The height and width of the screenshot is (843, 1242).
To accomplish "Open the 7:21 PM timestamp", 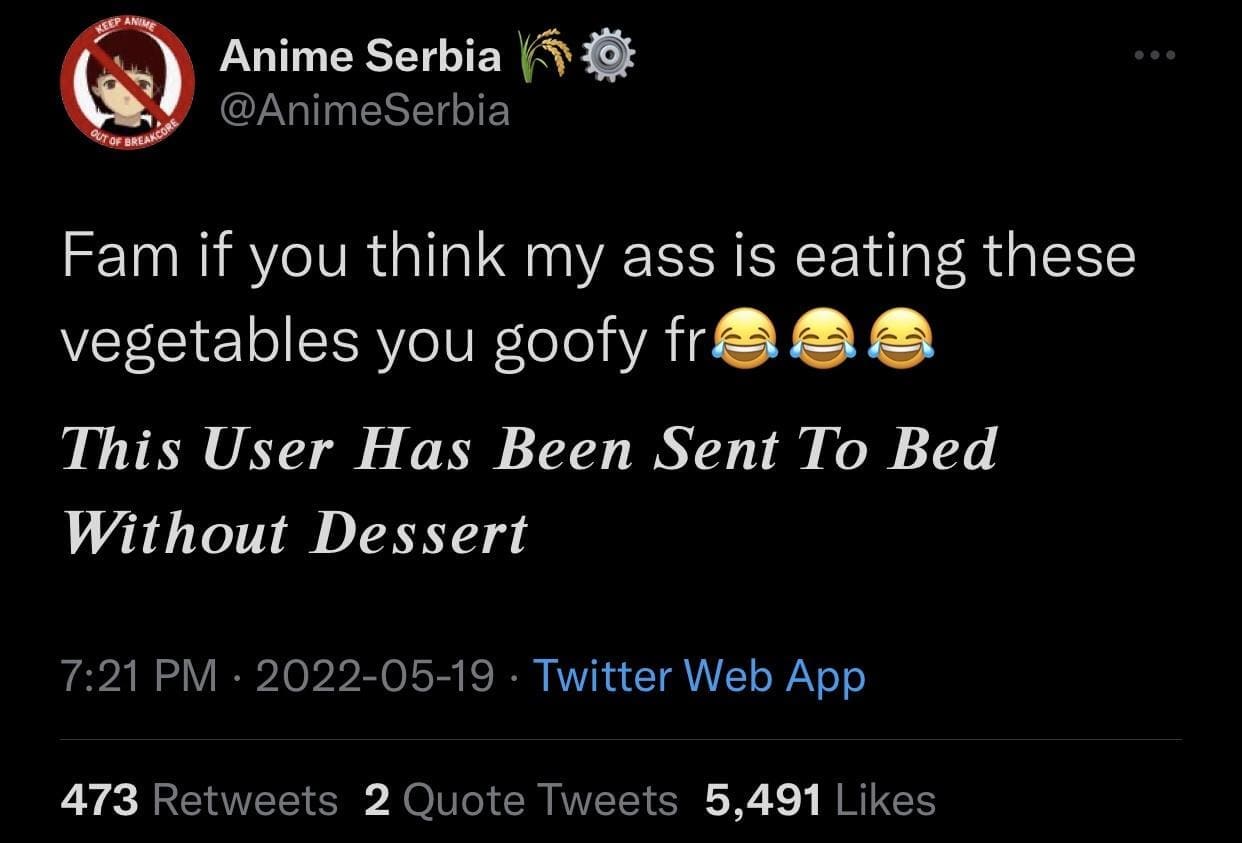I will [139, 677].
